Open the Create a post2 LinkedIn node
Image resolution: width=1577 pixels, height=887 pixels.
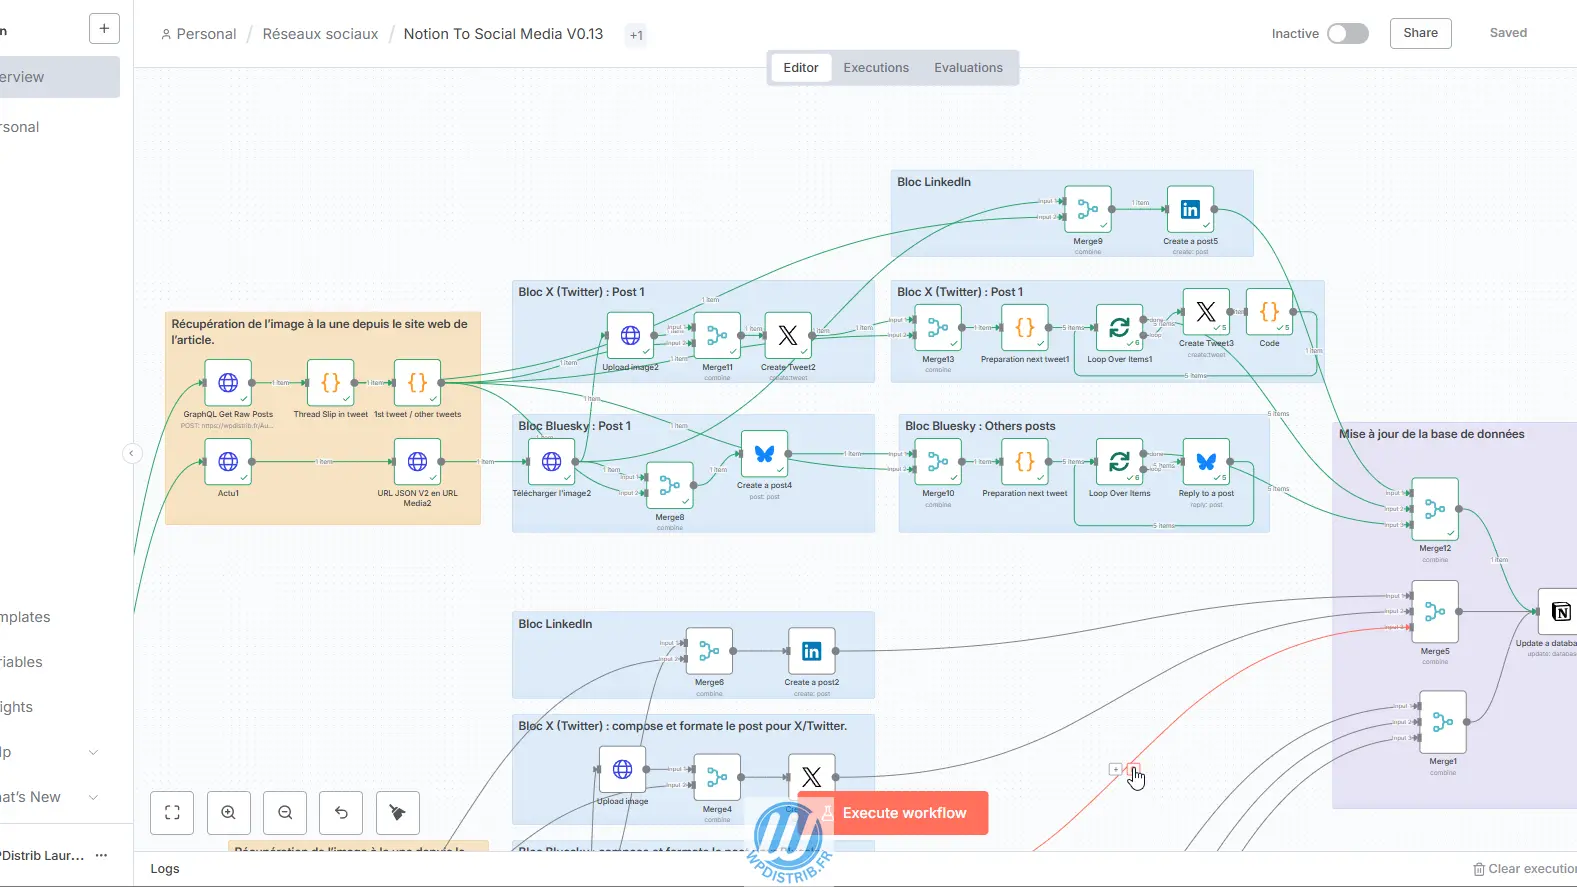[x=812, y=651]
